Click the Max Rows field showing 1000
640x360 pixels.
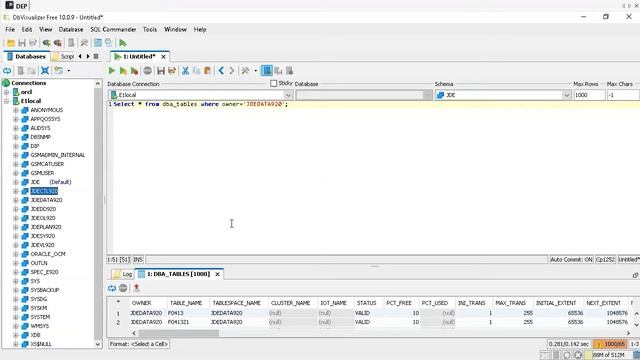click(x=589, y=95)
